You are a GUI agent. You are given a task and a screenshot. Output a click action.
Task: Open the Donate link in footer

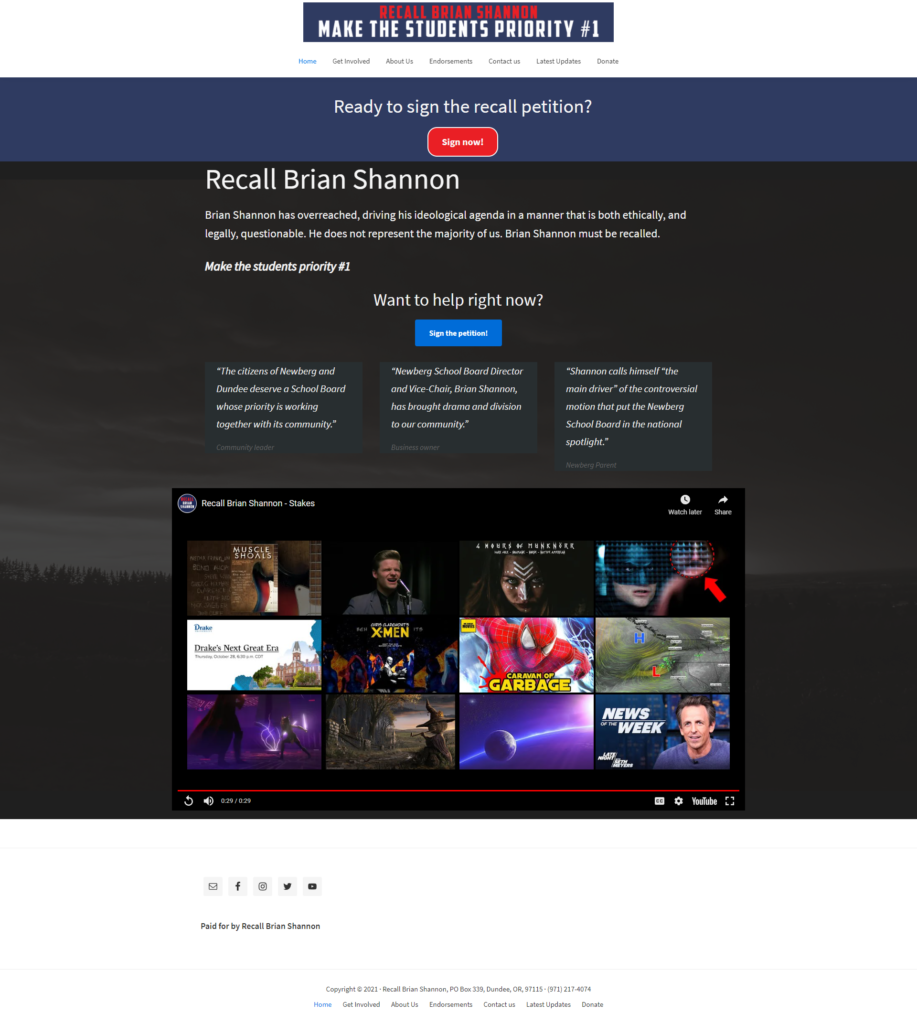[592, 1004]
